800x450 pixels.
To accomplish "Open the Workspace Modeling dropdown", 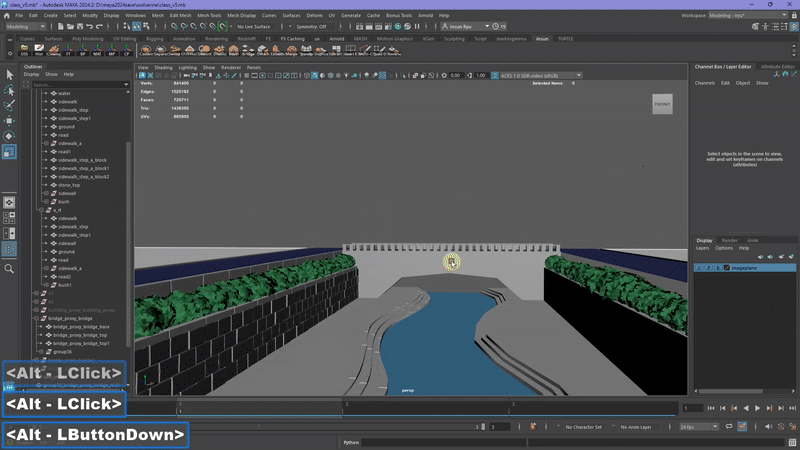I will (x=747, y=15).
